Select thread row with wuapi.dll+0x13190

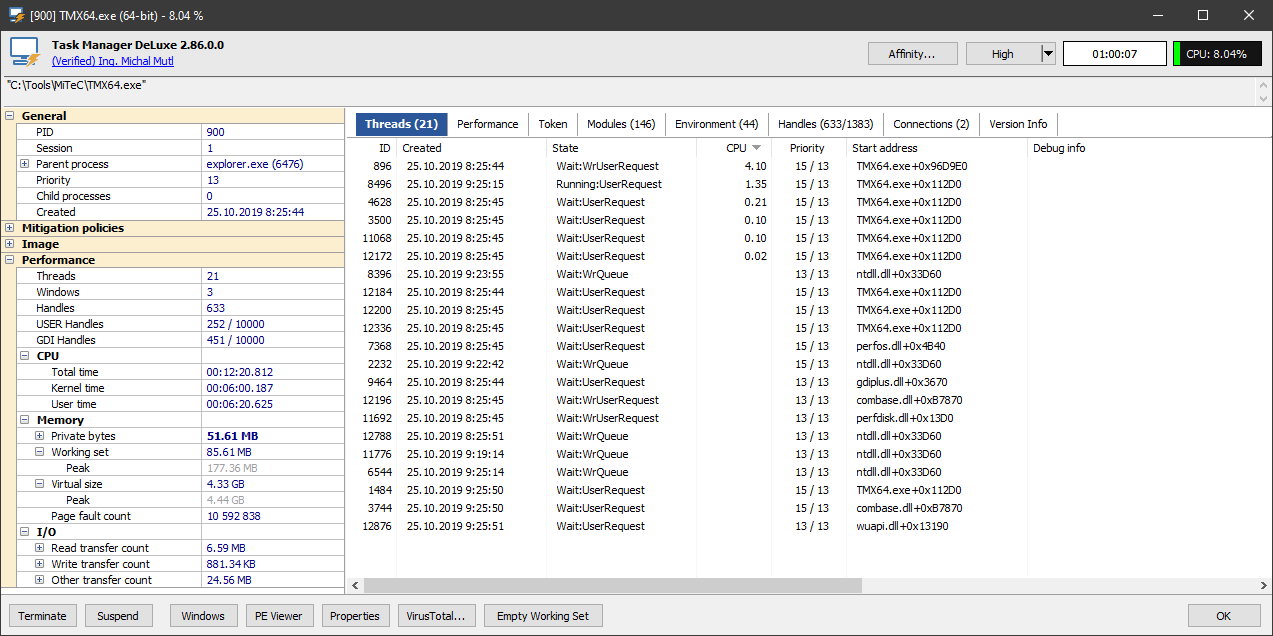click(808, 526)
